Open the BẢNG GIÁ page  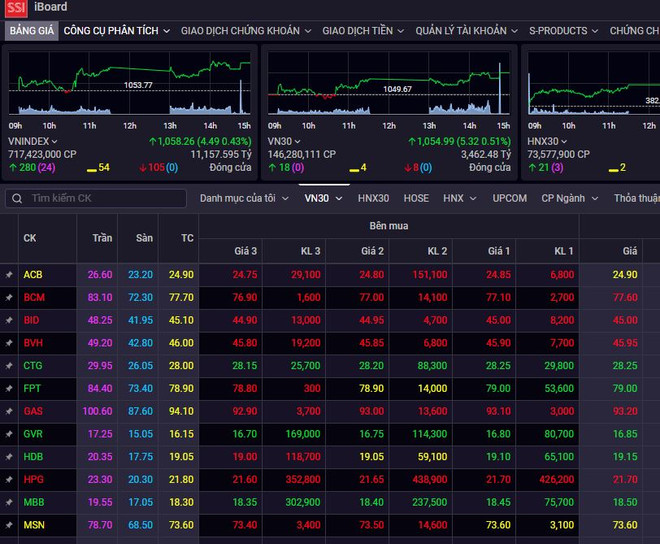(x=32, y=31)
